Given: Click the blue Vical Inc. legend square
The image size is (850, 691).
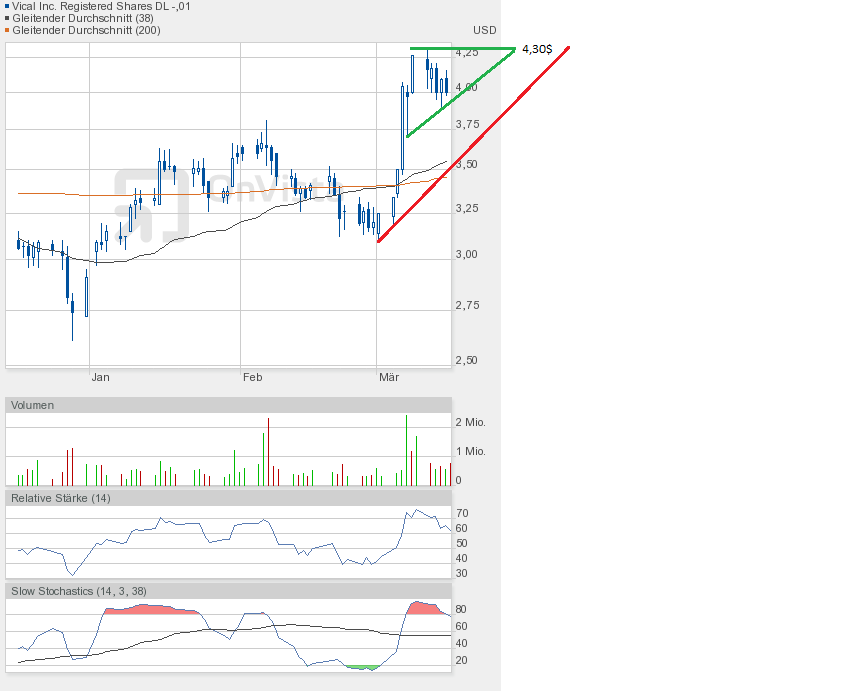Looking at the screenshot, I should tap(7, 6).
